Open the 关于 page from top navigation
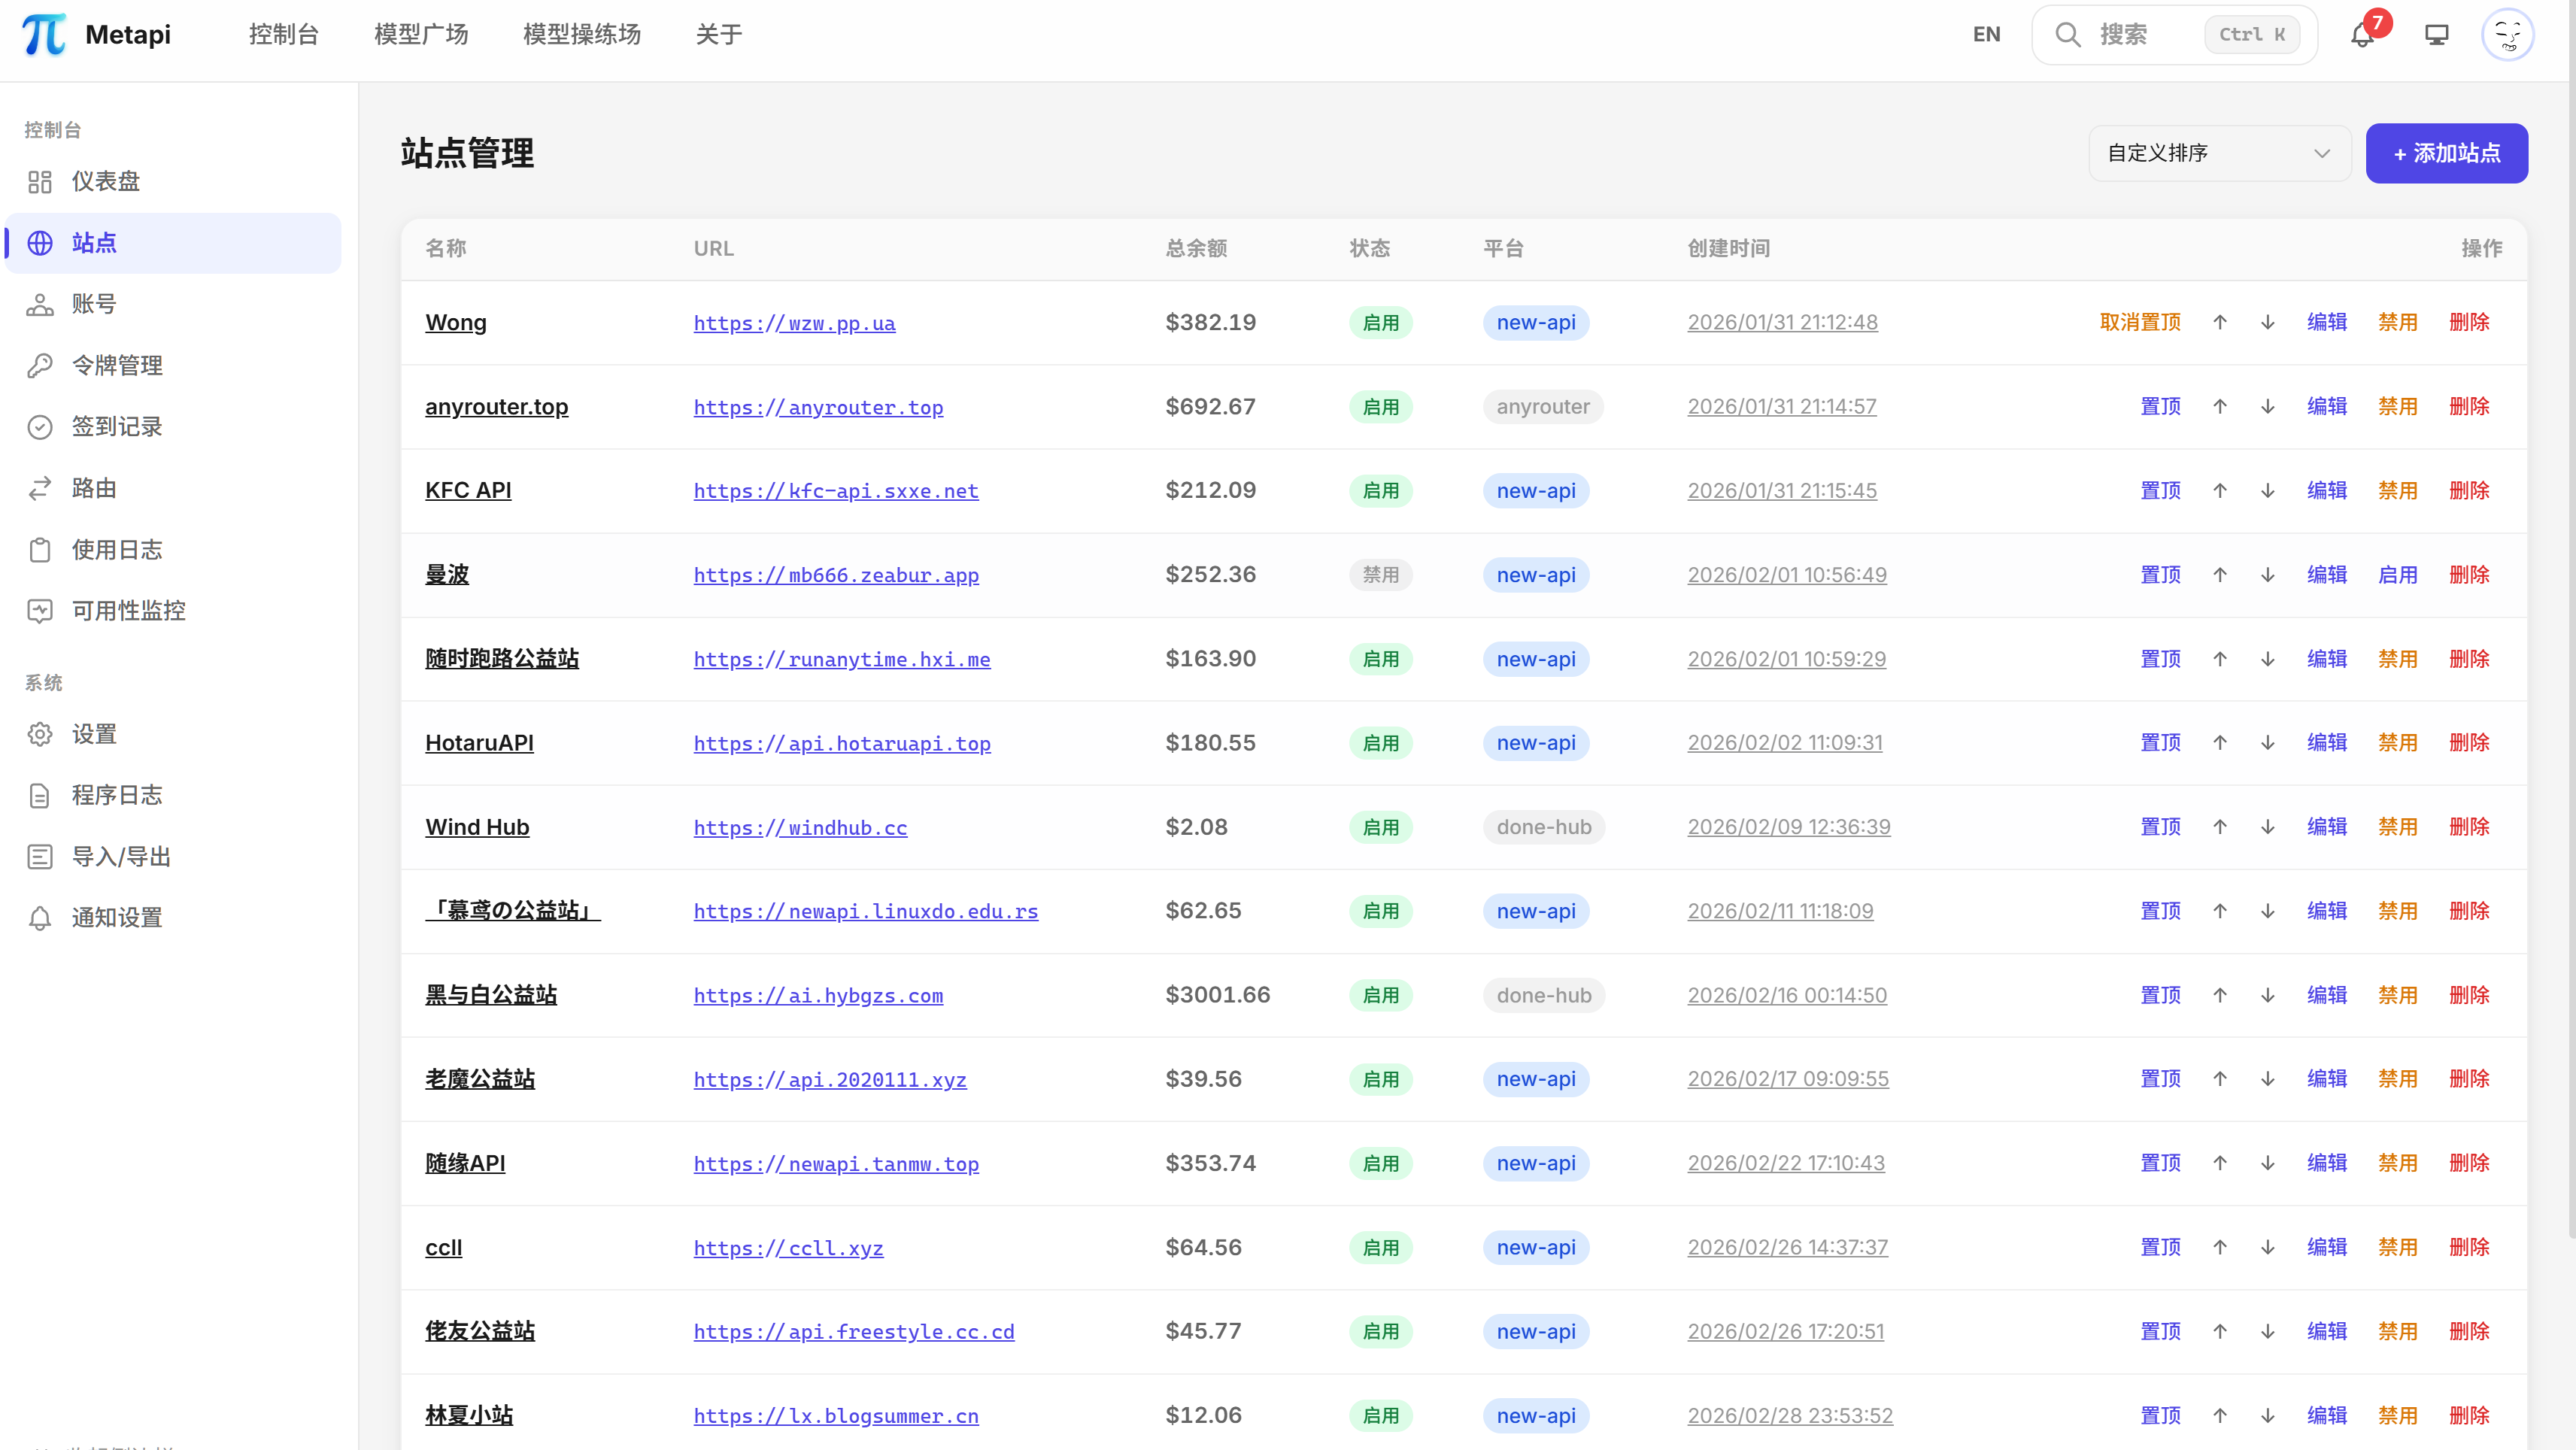Viewport: 2576px width, 1450px height. [x=719, y=33]
